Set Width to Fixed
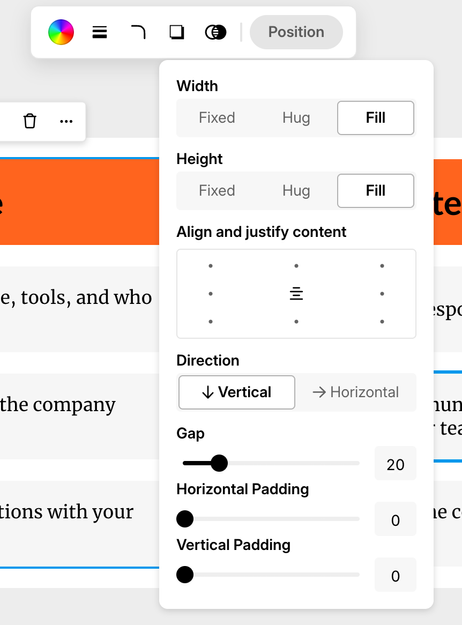 coord(217,118)
